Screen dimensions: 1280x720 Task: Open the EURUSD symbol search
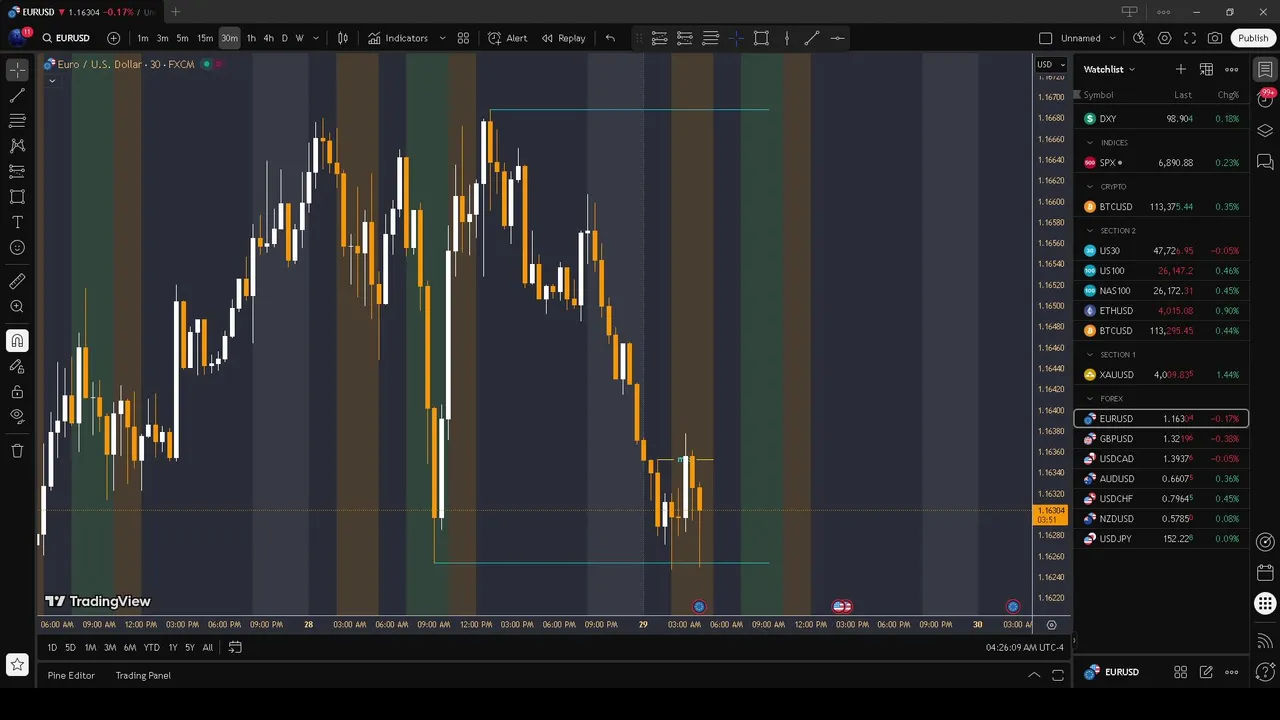[x=66, y=38]
